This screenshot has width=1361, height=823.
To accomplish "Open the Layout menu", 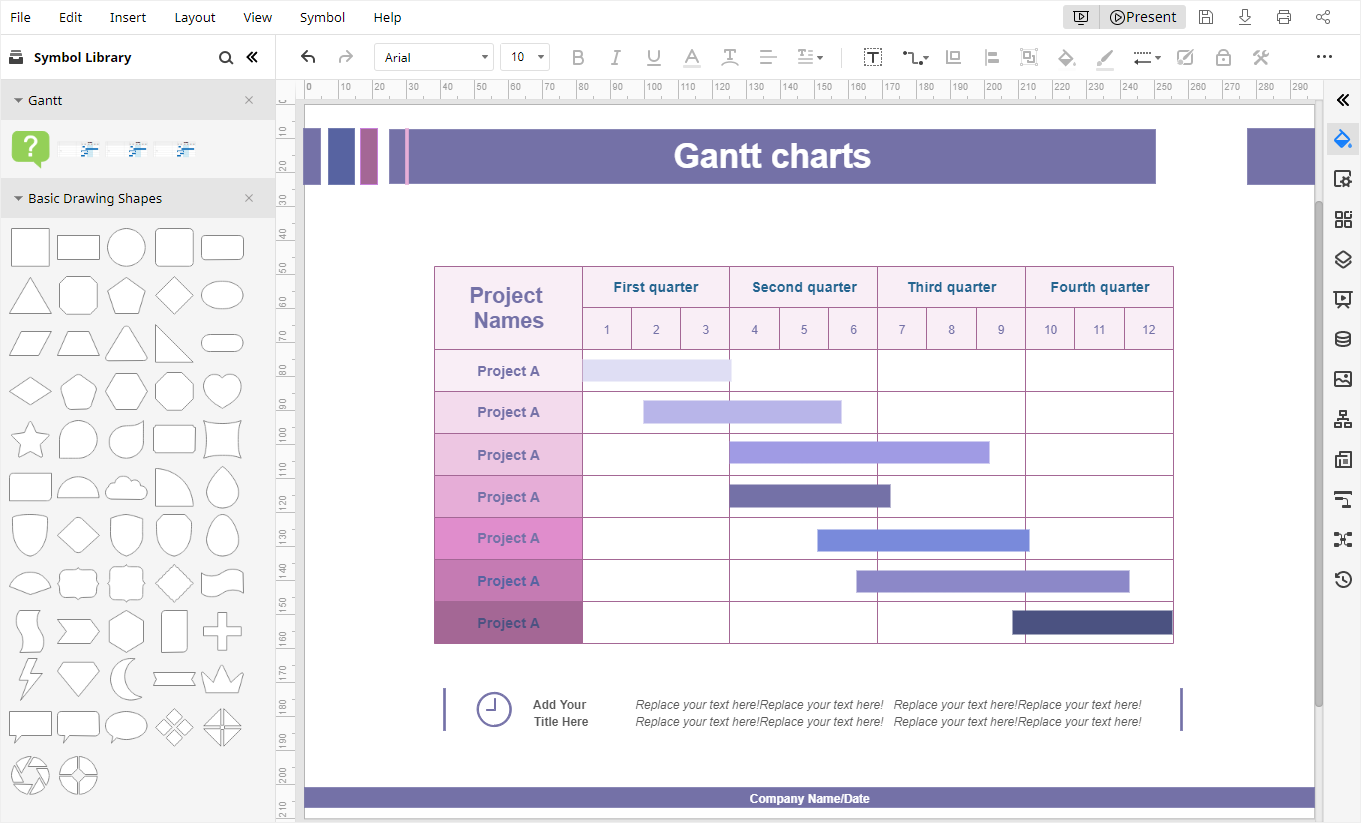I will coord(194,17).
